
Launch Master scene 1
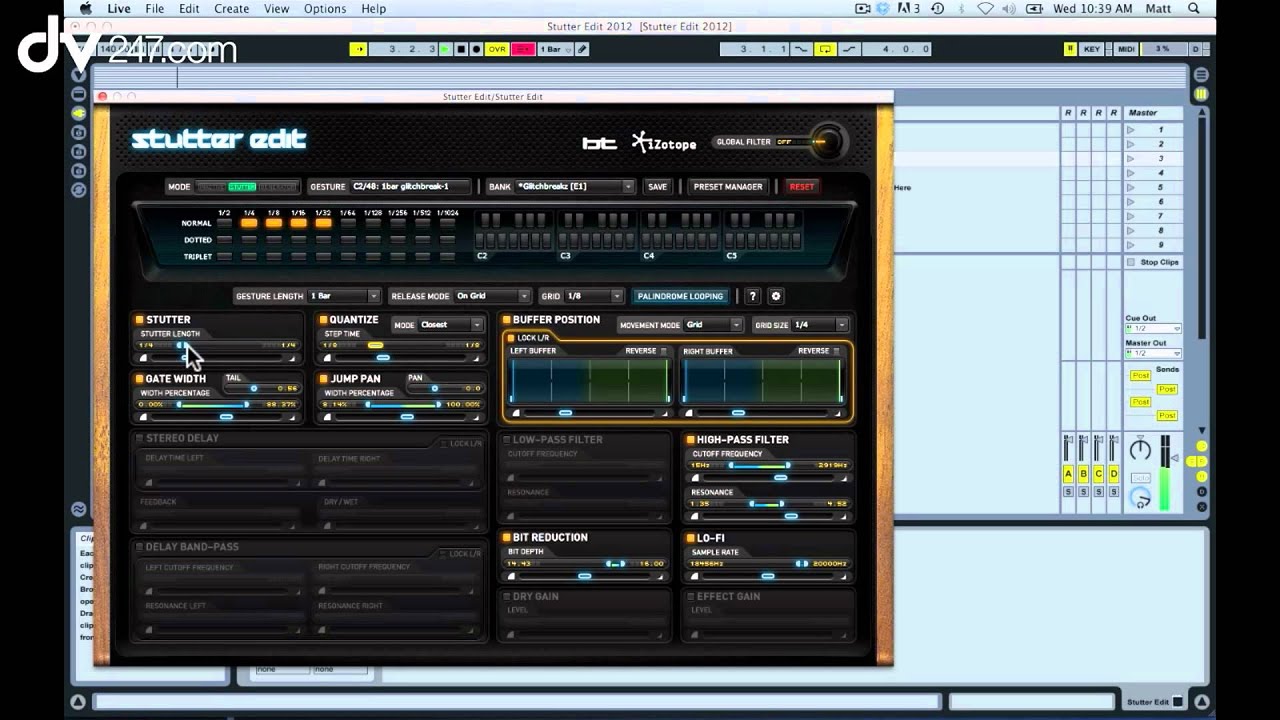click(1131, 130)
